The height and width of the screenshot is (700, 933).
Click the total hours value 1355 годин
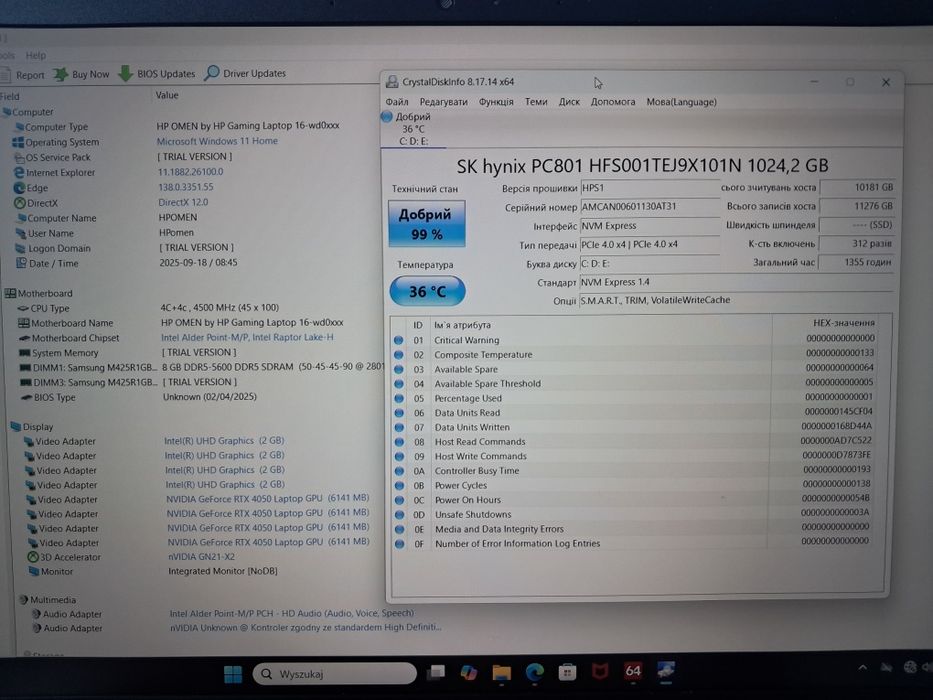pyautogui.click(x=857, y=262)
